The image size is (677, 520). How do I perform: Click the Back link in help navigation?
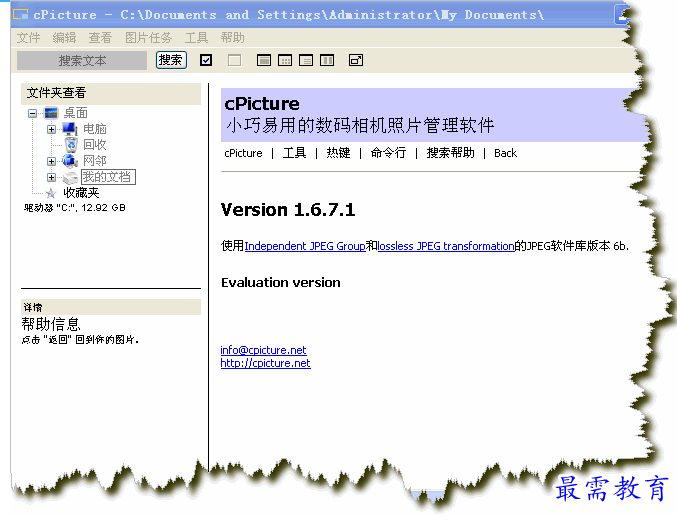point(506,153)
